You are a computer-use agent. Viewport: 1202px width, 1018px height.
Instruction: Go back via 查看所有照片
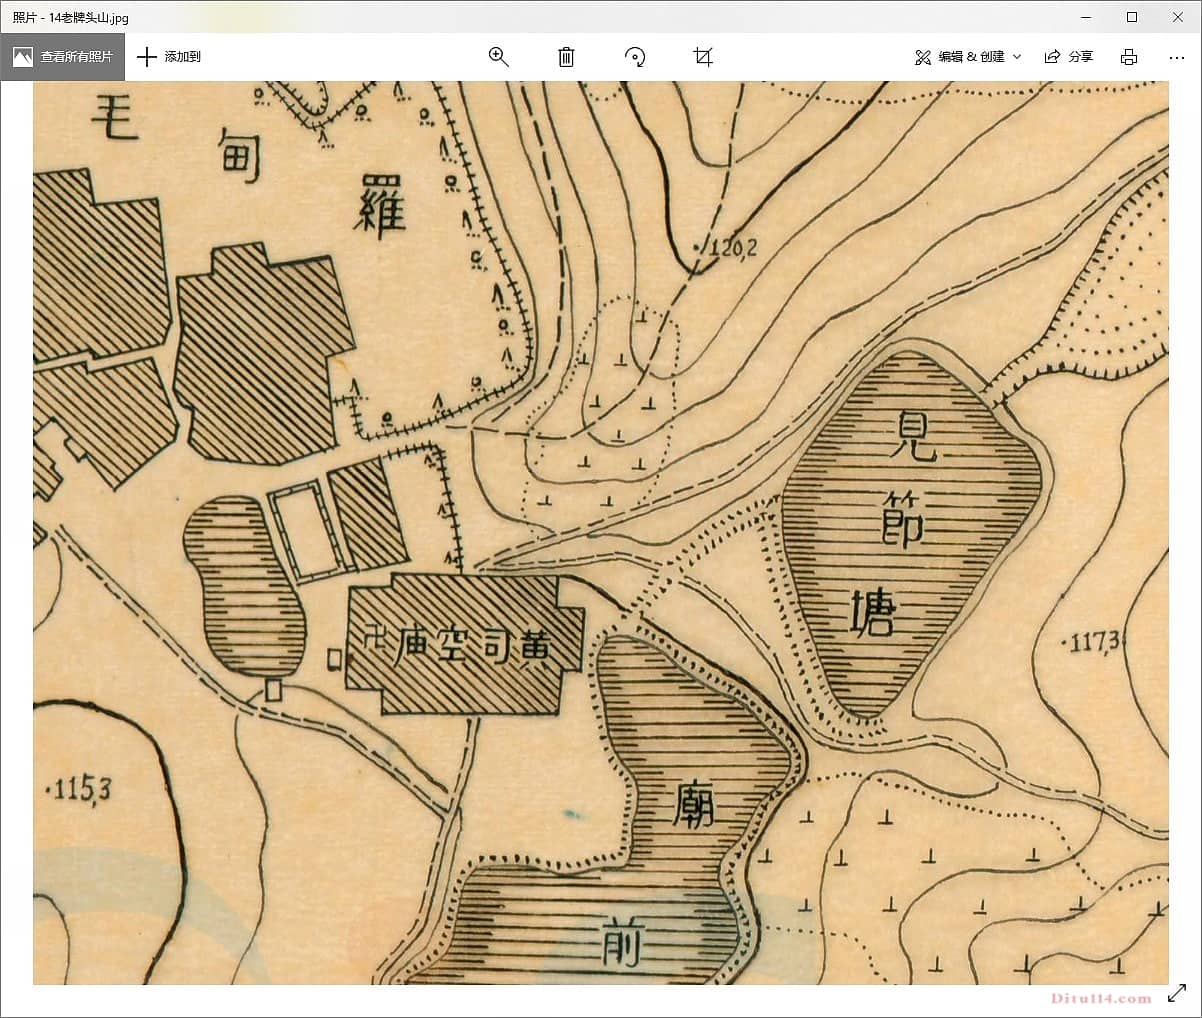point(63,57)
